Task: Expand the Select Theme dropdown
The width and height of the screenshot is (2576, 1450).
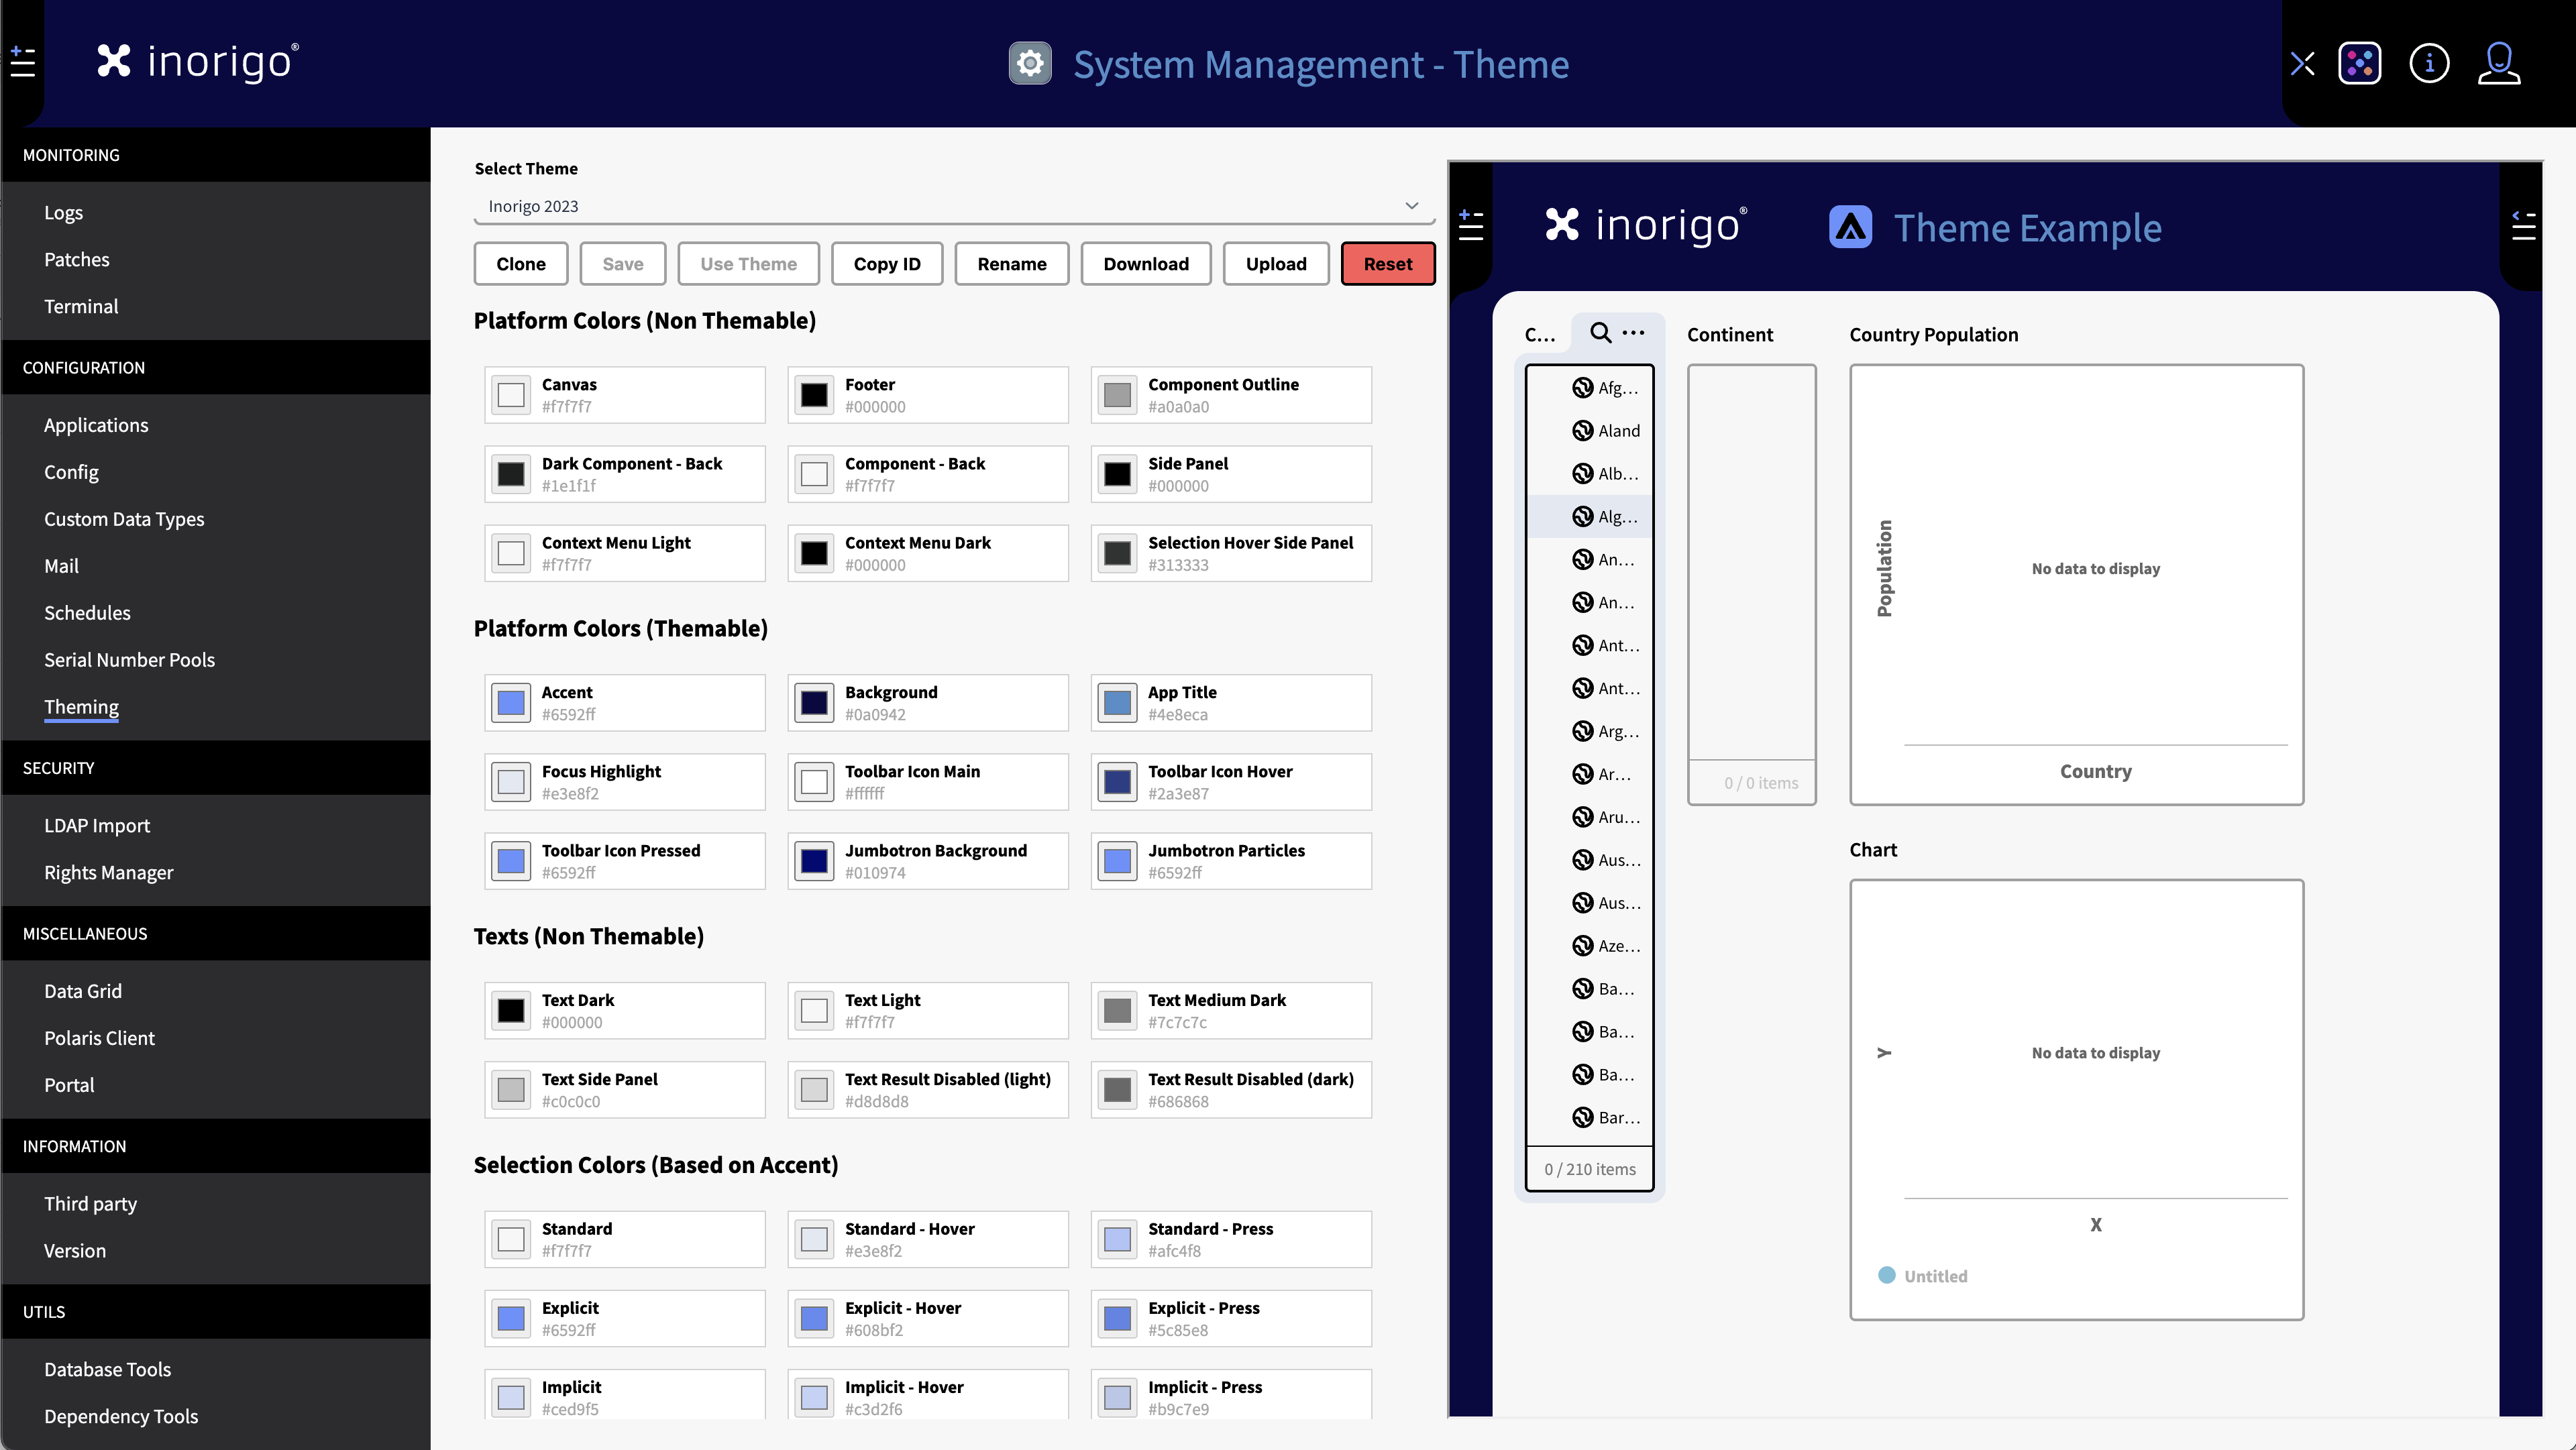Action: pyautogui.click(x=1411, y=206)
